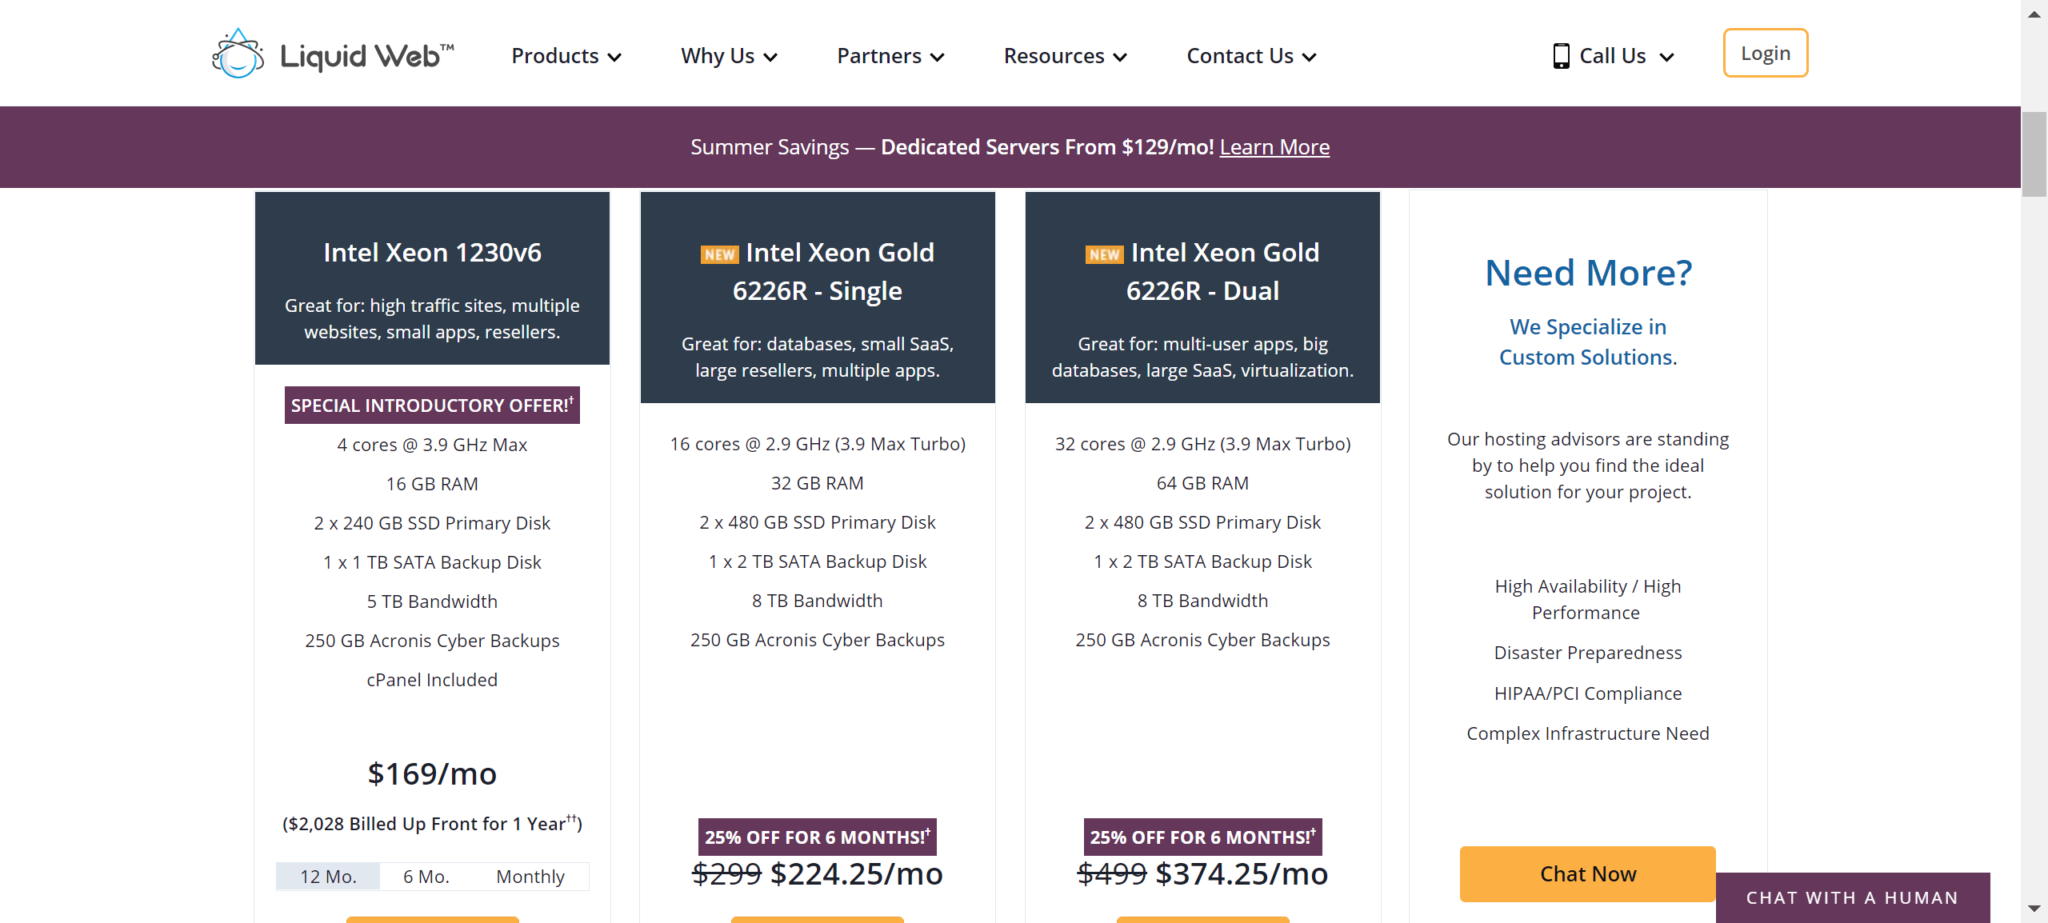Click '$2,028 Billed Up Front for 1 Year' text

[x=432, y=823]
